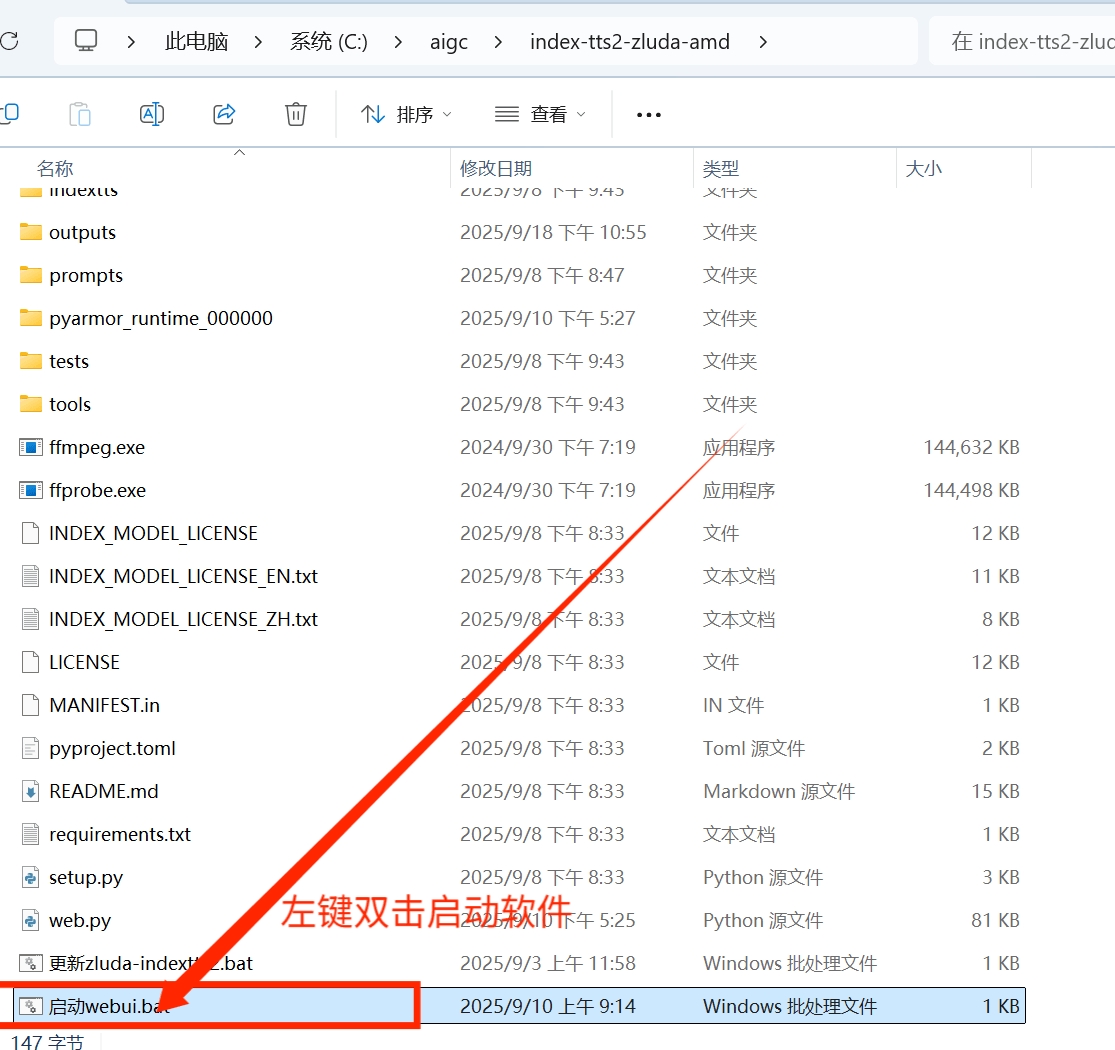Click the Rename icon in toolbar
The height and width of the screenshot is (1050, 1115).
tap(152, 114)
